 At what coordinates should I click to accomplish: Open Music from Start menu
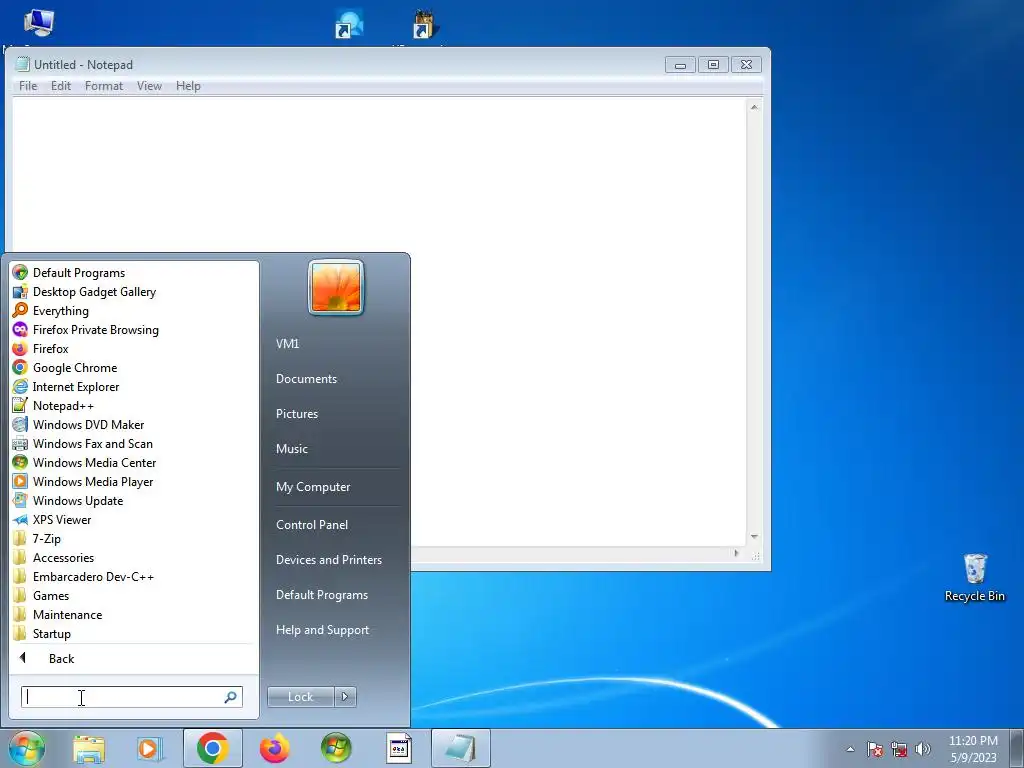point(292,449)
